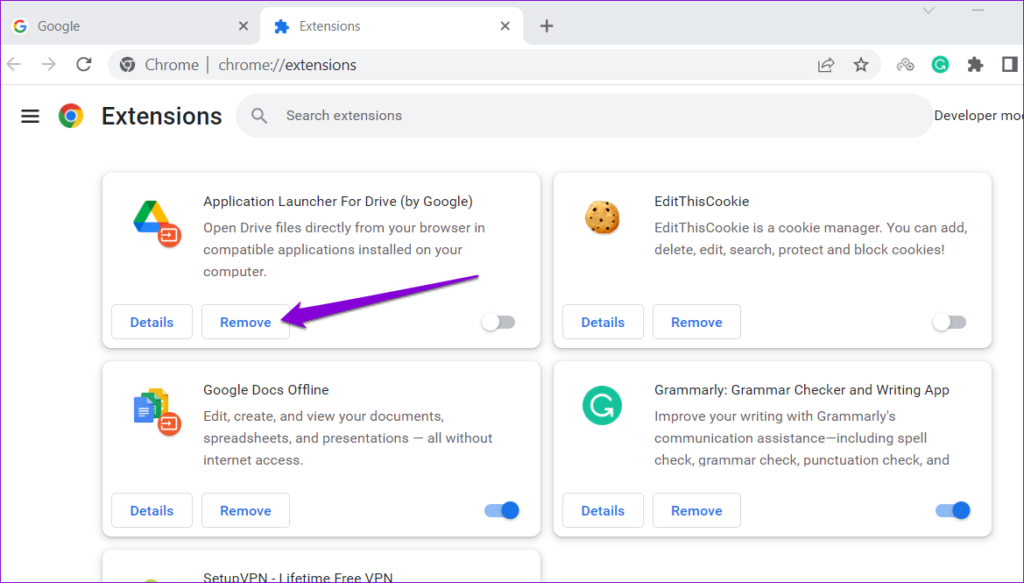Open the hamburger main menu in Extensions

click(x=30, y=116)
